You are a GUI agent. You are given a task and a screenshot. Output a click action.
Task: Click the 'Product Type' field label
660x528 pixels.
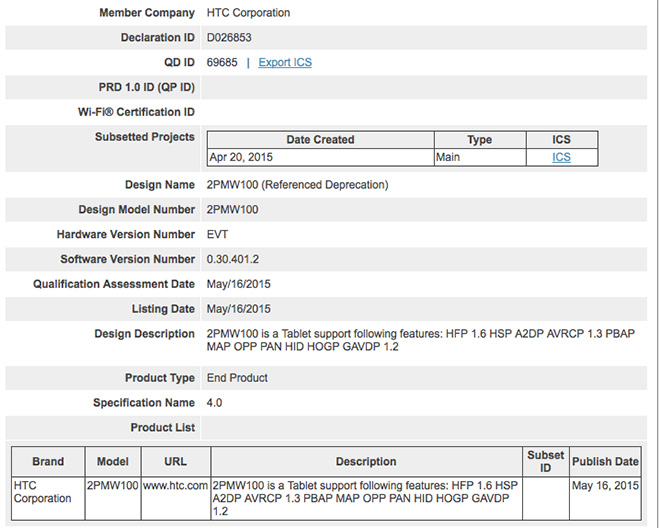pyautogui.click(x=160, y=378)
